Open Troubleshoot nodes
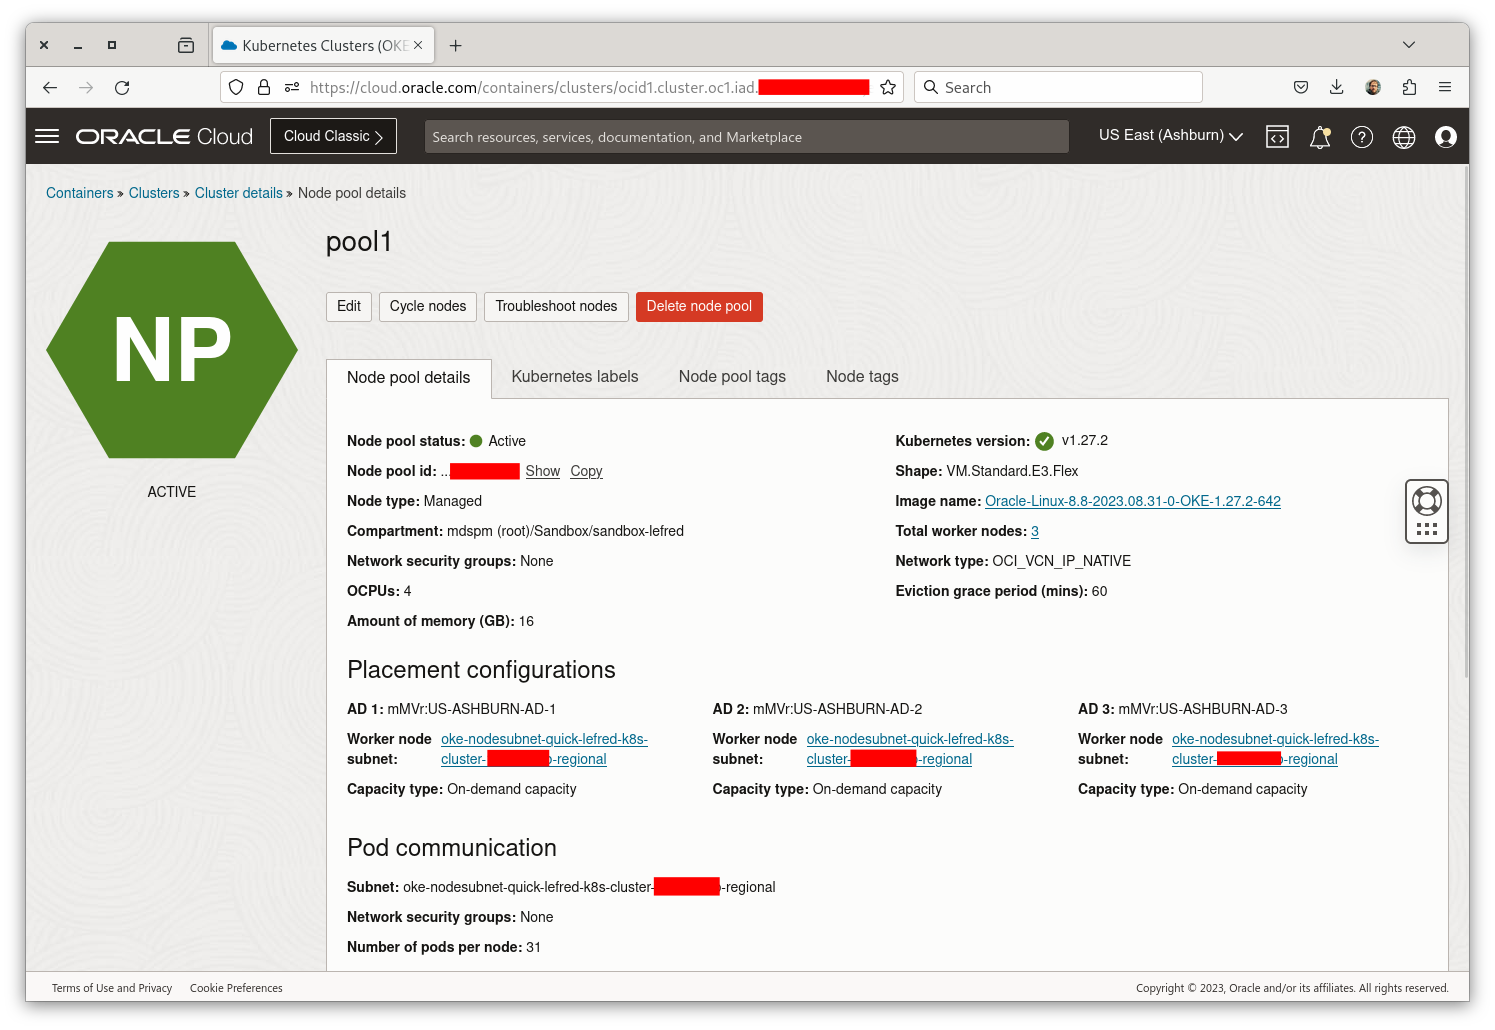Viewport: 1495px width, 1030px height. [x=556, y=307]
